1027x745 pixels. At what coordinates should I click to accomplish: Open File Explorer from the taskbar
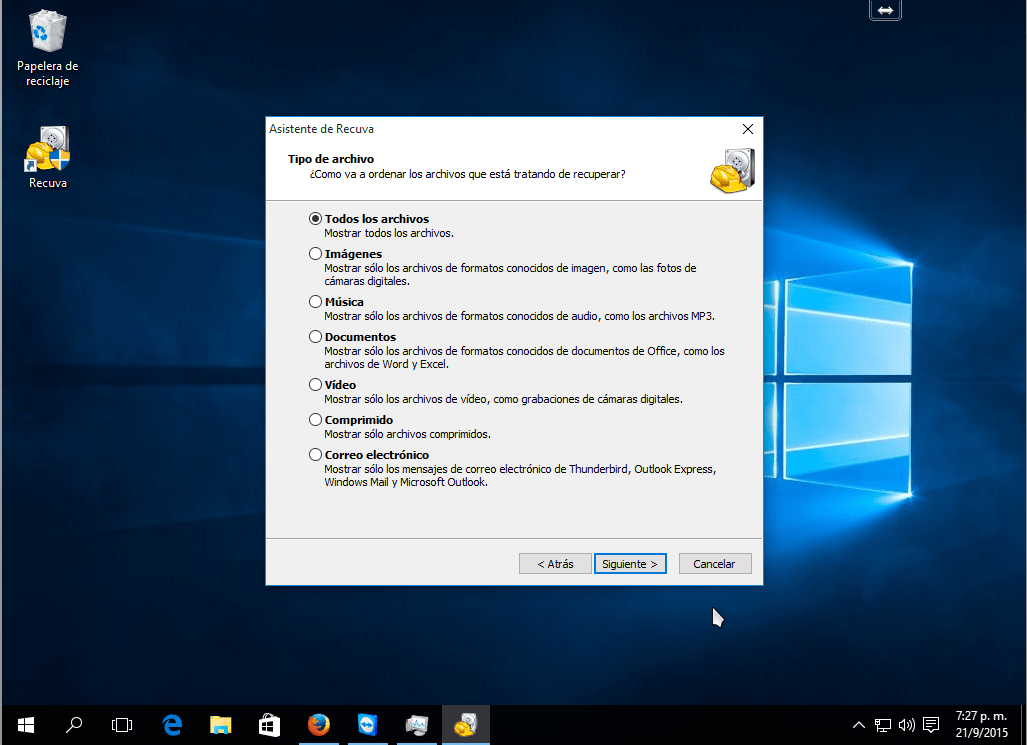221,725
